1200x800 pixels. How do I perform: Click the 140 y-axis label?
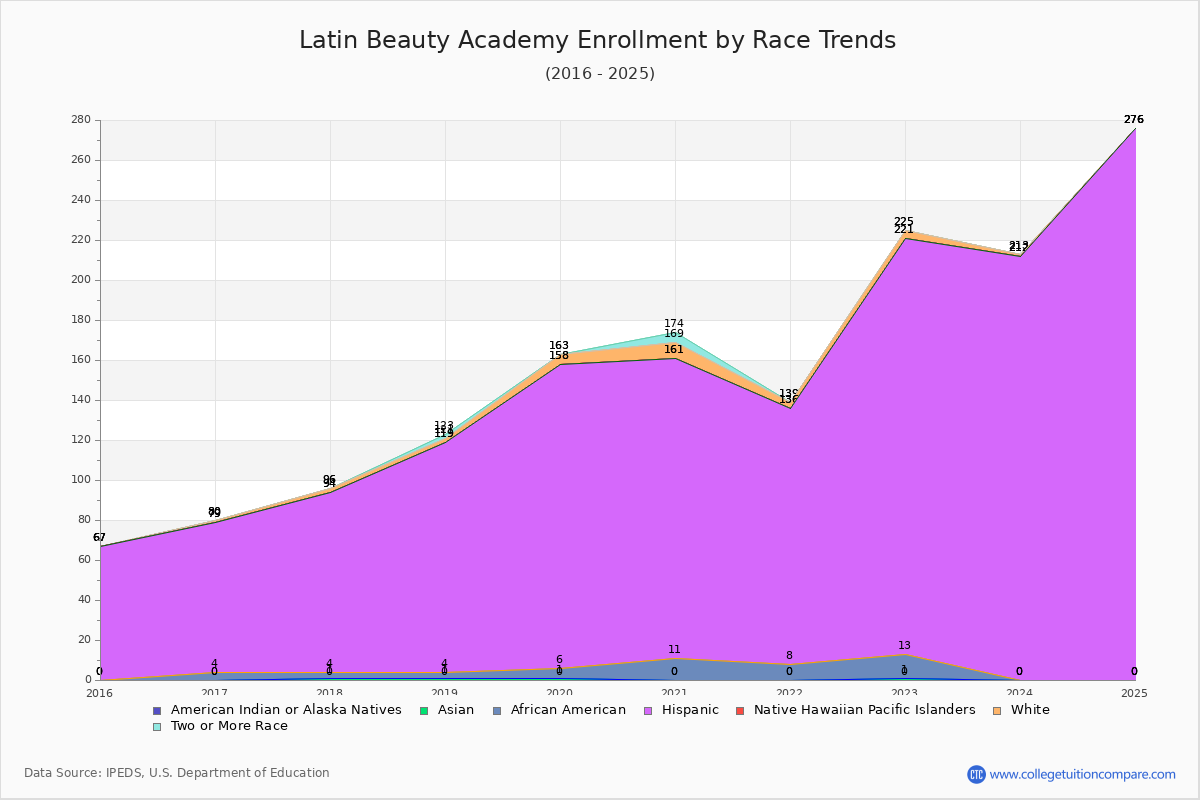pyautogui.click(x=81, y=400)
